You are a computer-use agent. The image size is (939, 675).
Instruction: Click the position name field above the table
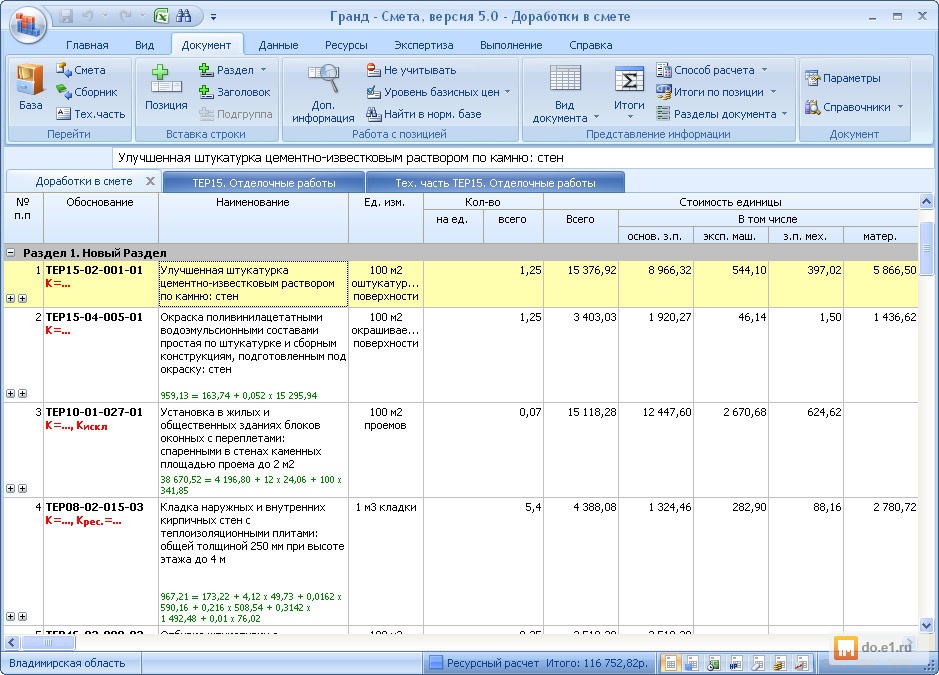pyautogui.click(x=523, y=158)
